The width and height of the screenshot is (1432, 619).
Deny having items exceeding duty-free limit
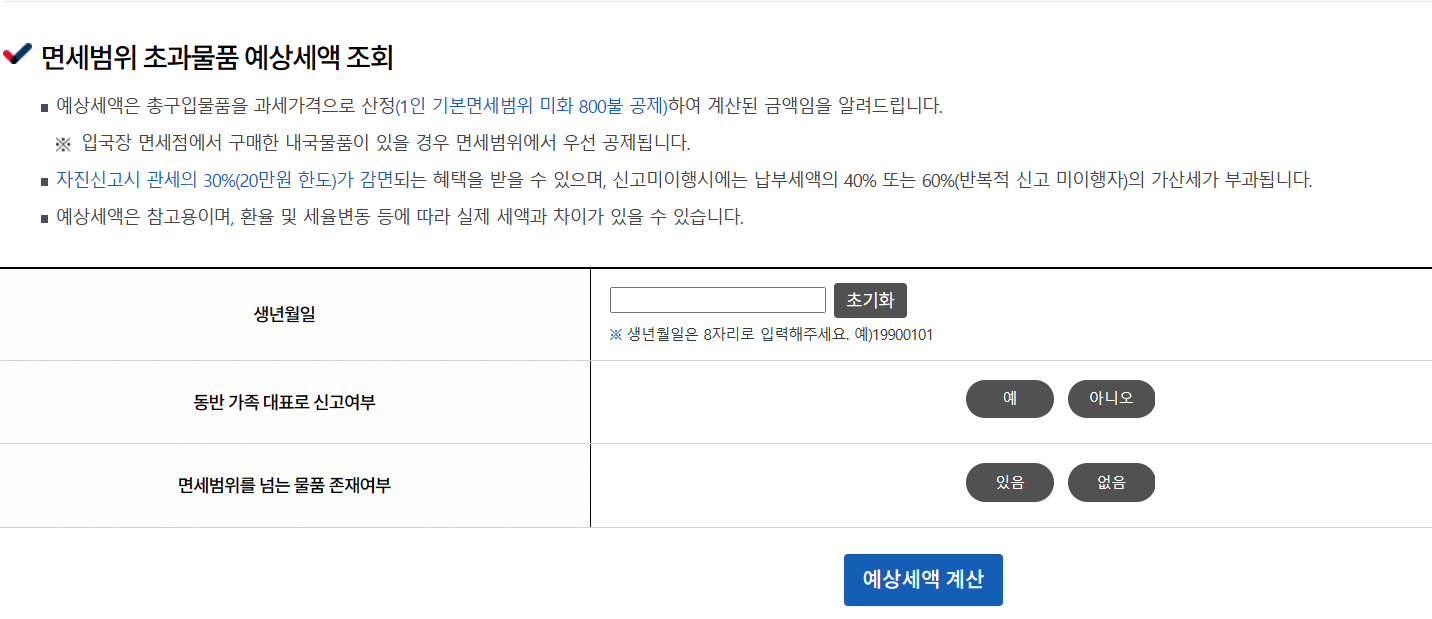tap(1111, 482)
